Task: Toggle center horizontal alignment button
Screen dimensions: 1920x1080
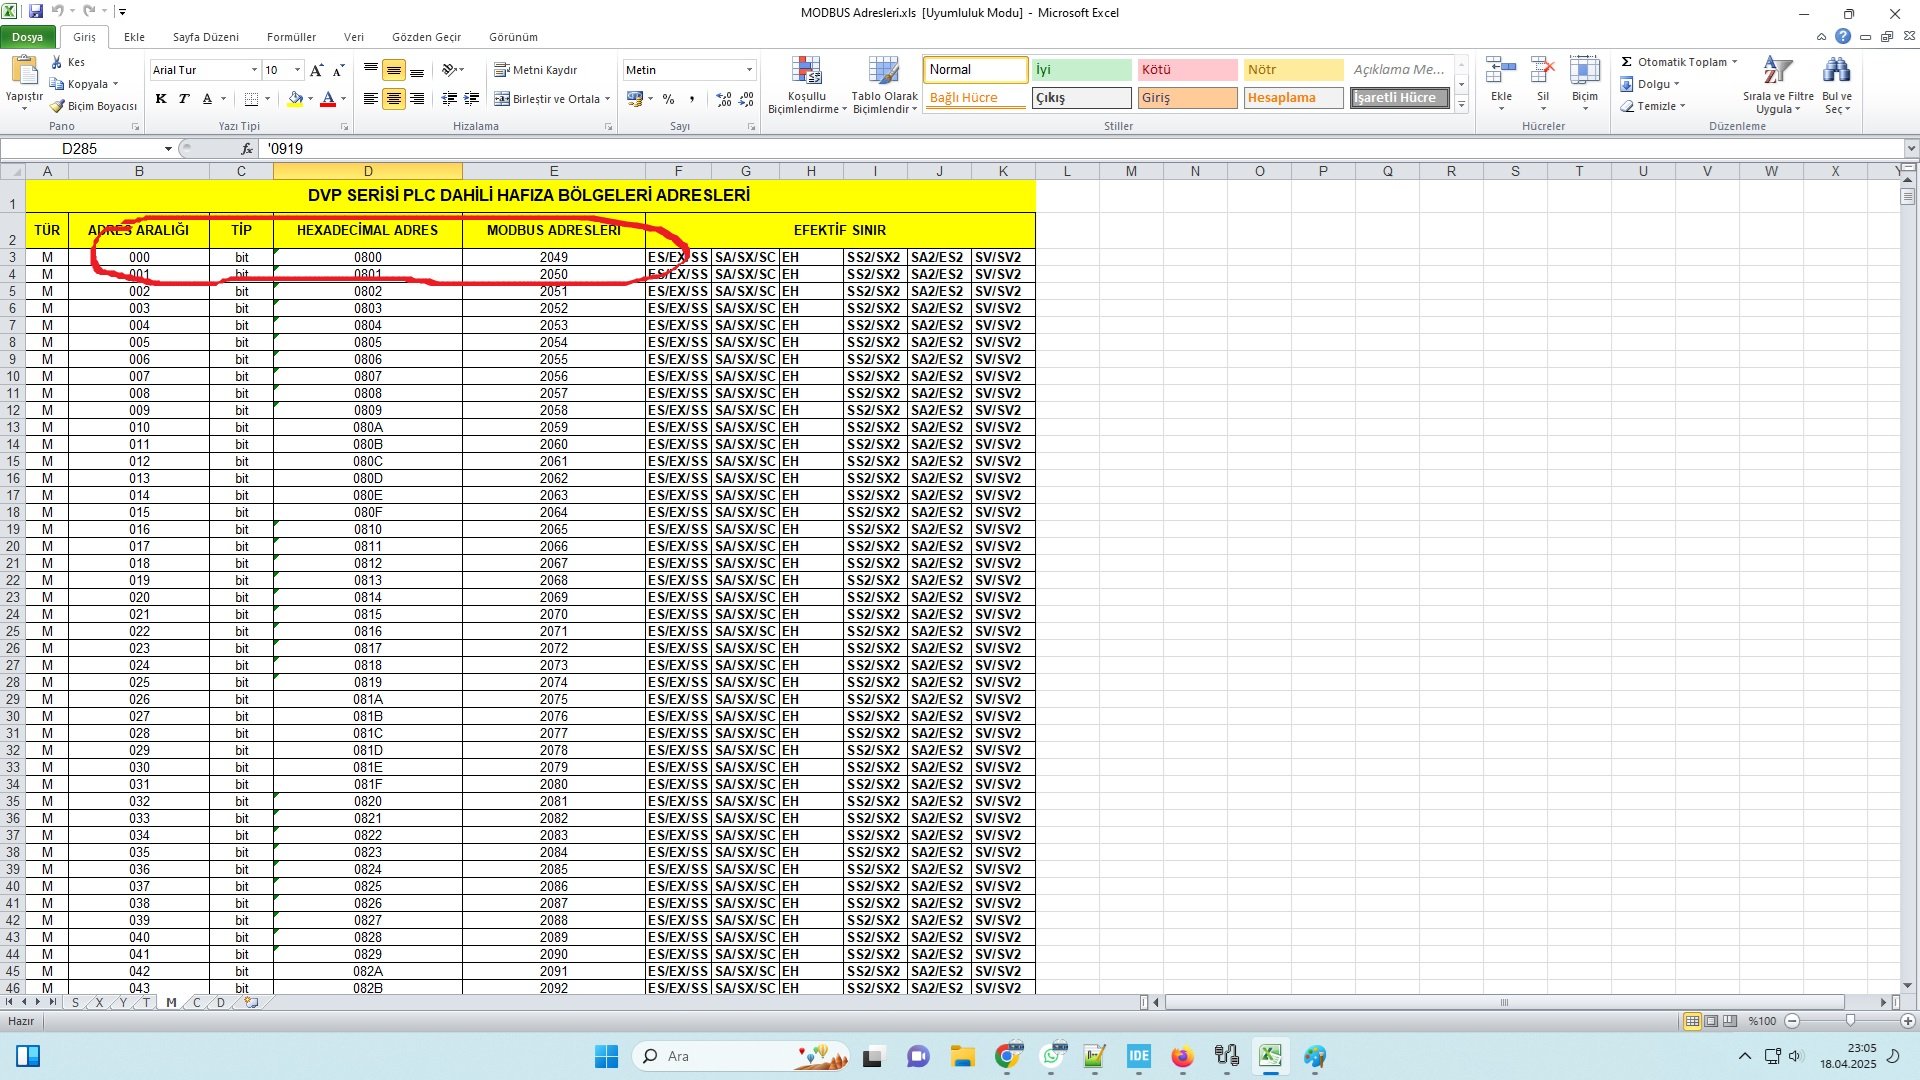Action: click(394, 99)
